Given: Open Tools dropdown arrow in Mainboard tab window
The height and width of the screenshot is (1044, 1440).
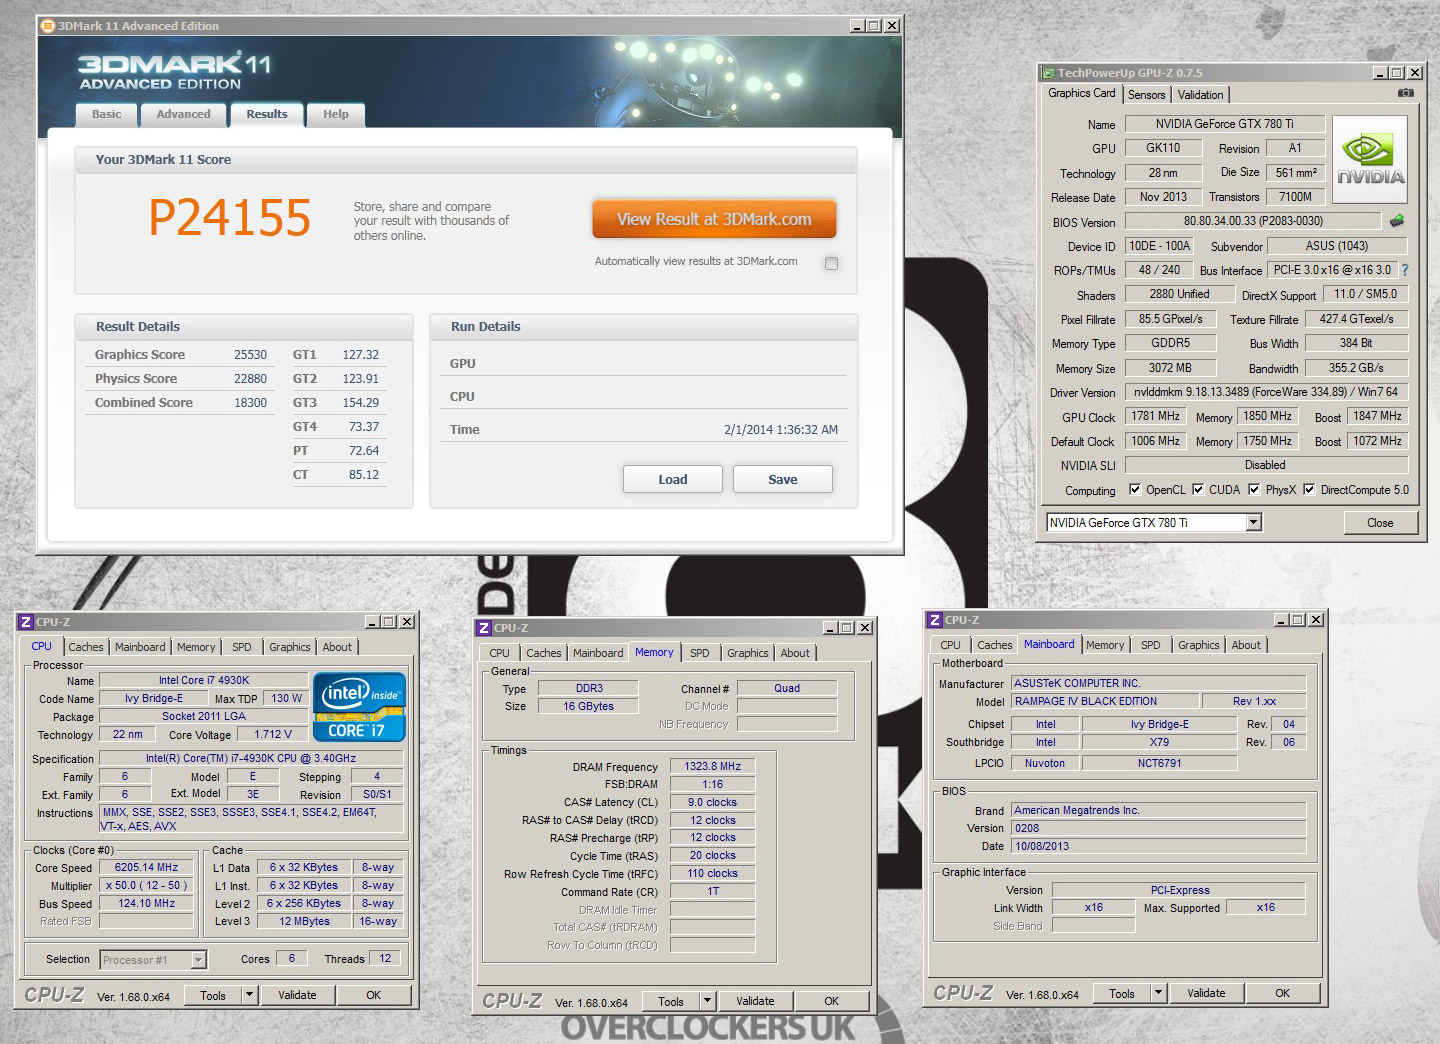Looking at the screenshot, I should coord(1159,993).
